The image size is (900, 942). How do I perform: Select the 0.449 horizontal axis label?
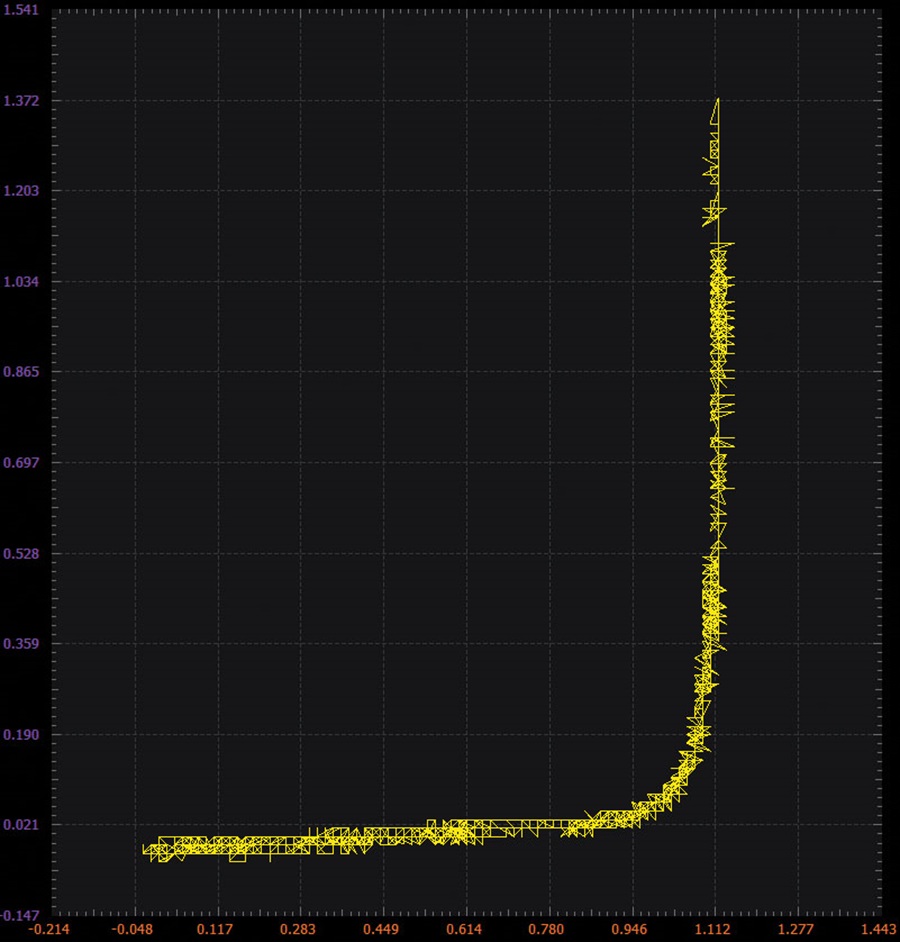point(381,930)
